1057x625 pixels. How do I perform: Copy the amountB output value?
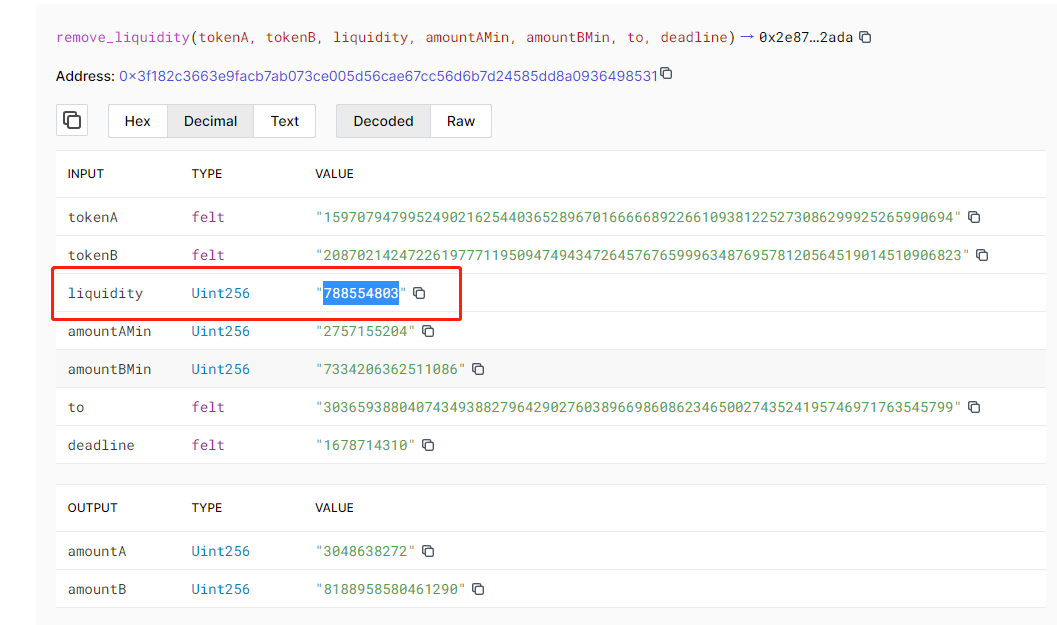click(x=478, y=589)
